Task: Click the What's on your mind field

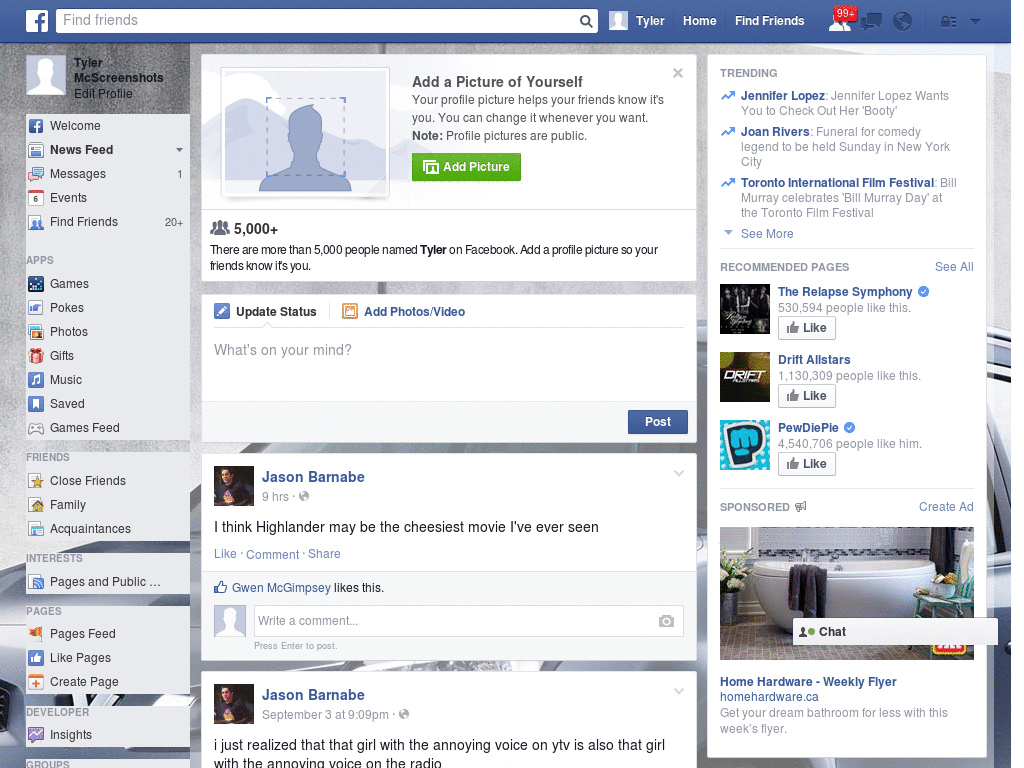Action: tap(449, 362)
